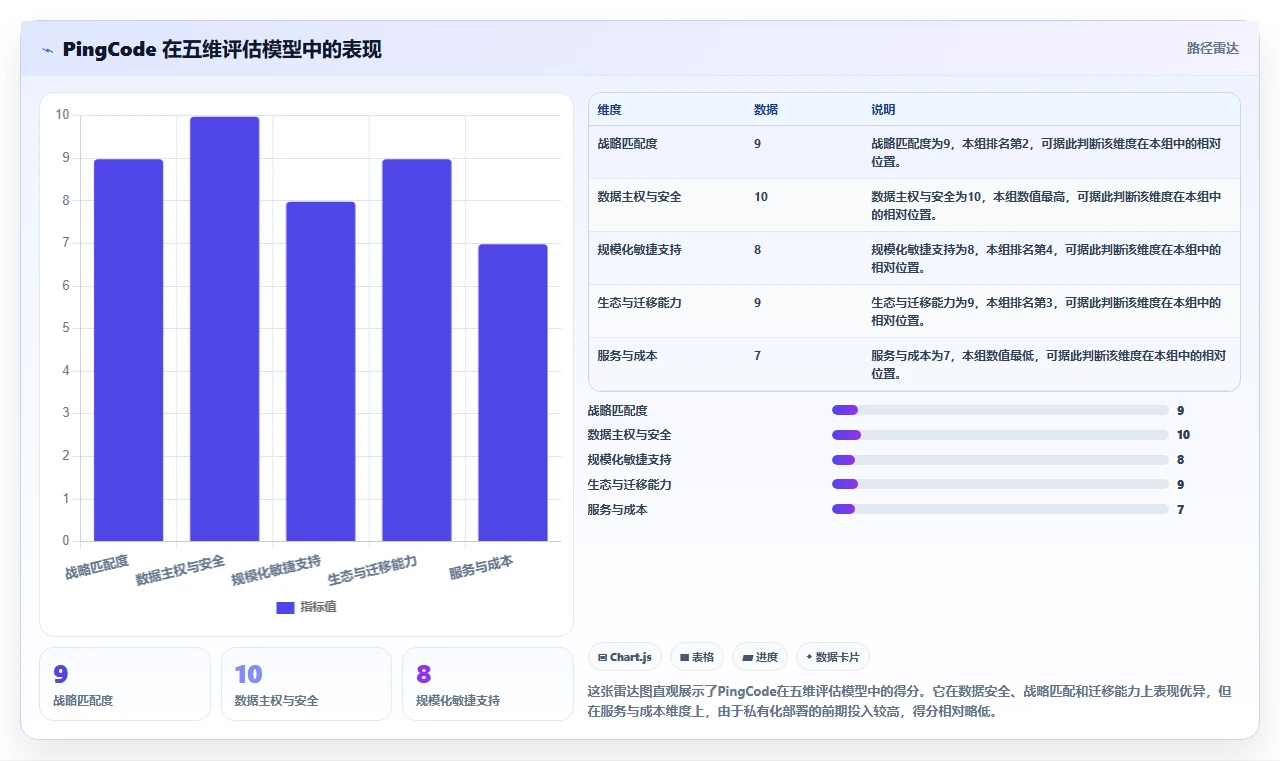Click the 数据主权与安全 x-axis label
1280x761 pixels.
(181, 570)
